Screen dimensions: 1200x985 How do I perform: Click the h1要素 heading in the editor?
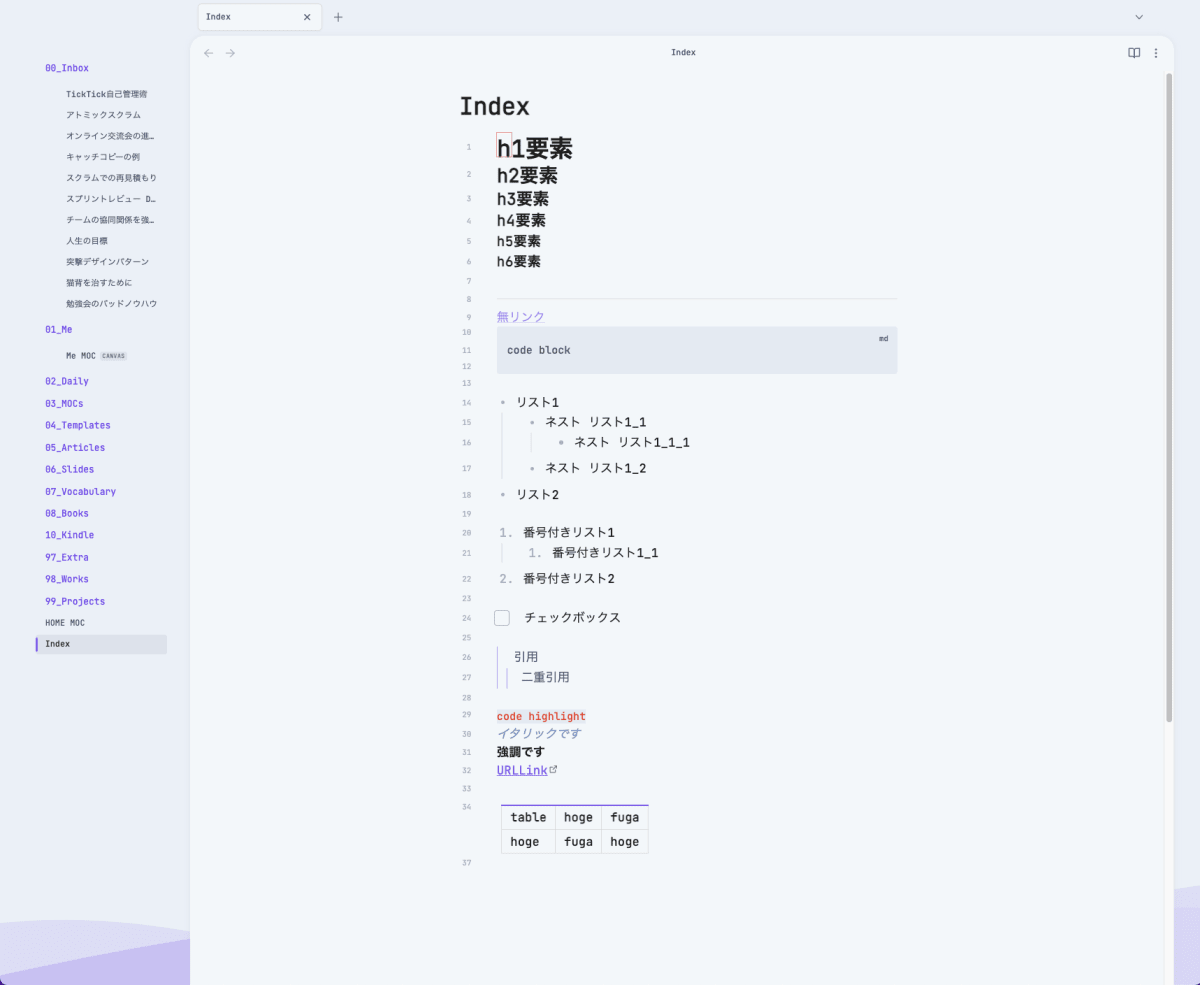click(536, 147)
